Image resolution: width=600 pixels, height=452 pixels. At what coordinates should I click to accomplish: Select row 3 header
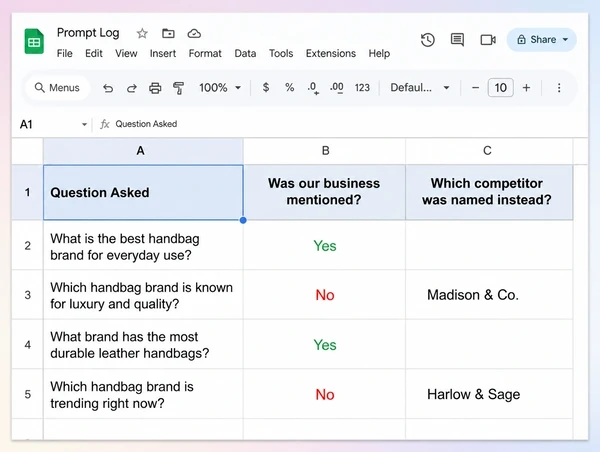click(28, 295)
